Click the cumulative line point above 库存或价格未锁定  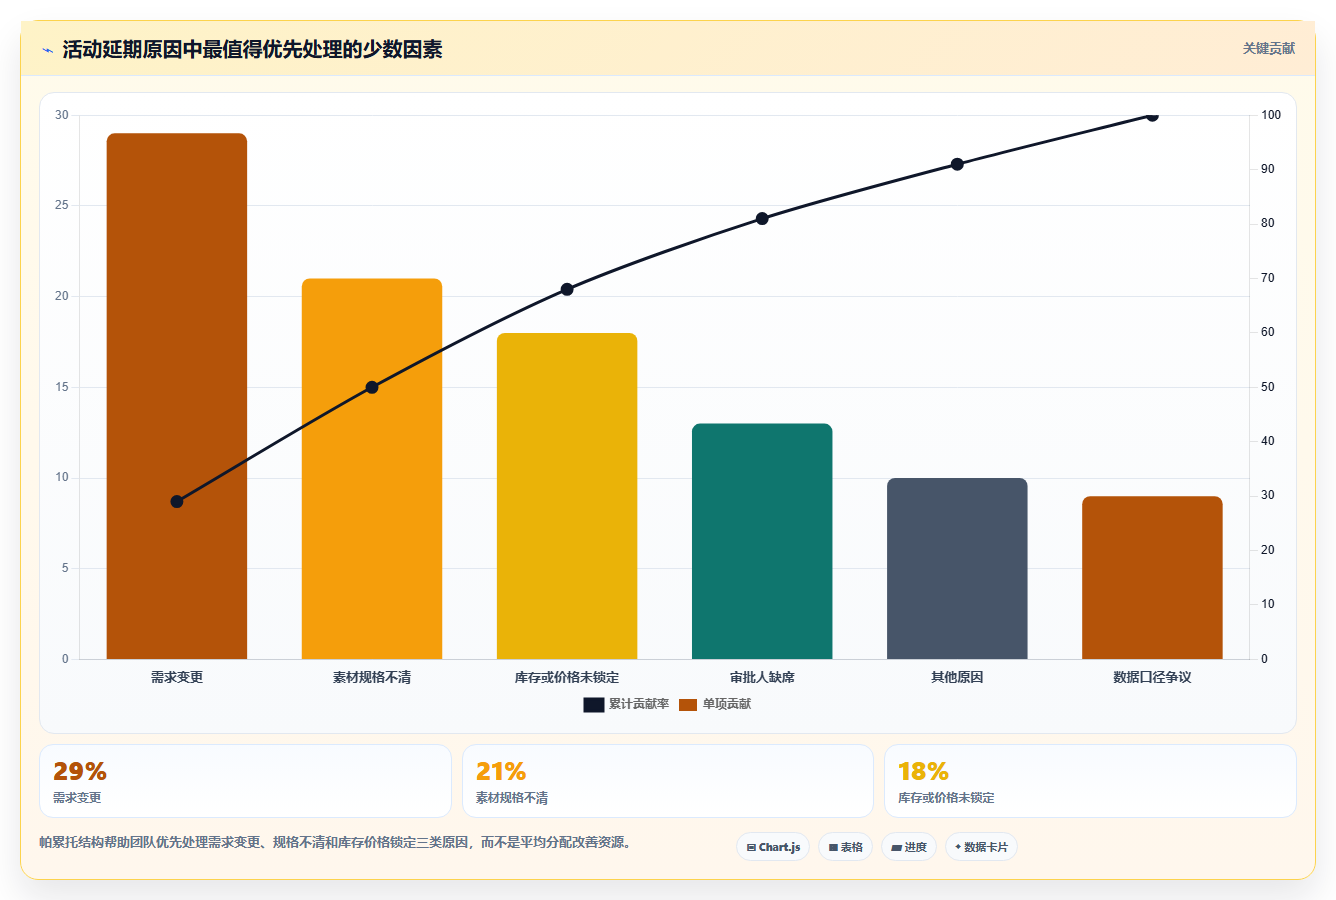point(567,289)
